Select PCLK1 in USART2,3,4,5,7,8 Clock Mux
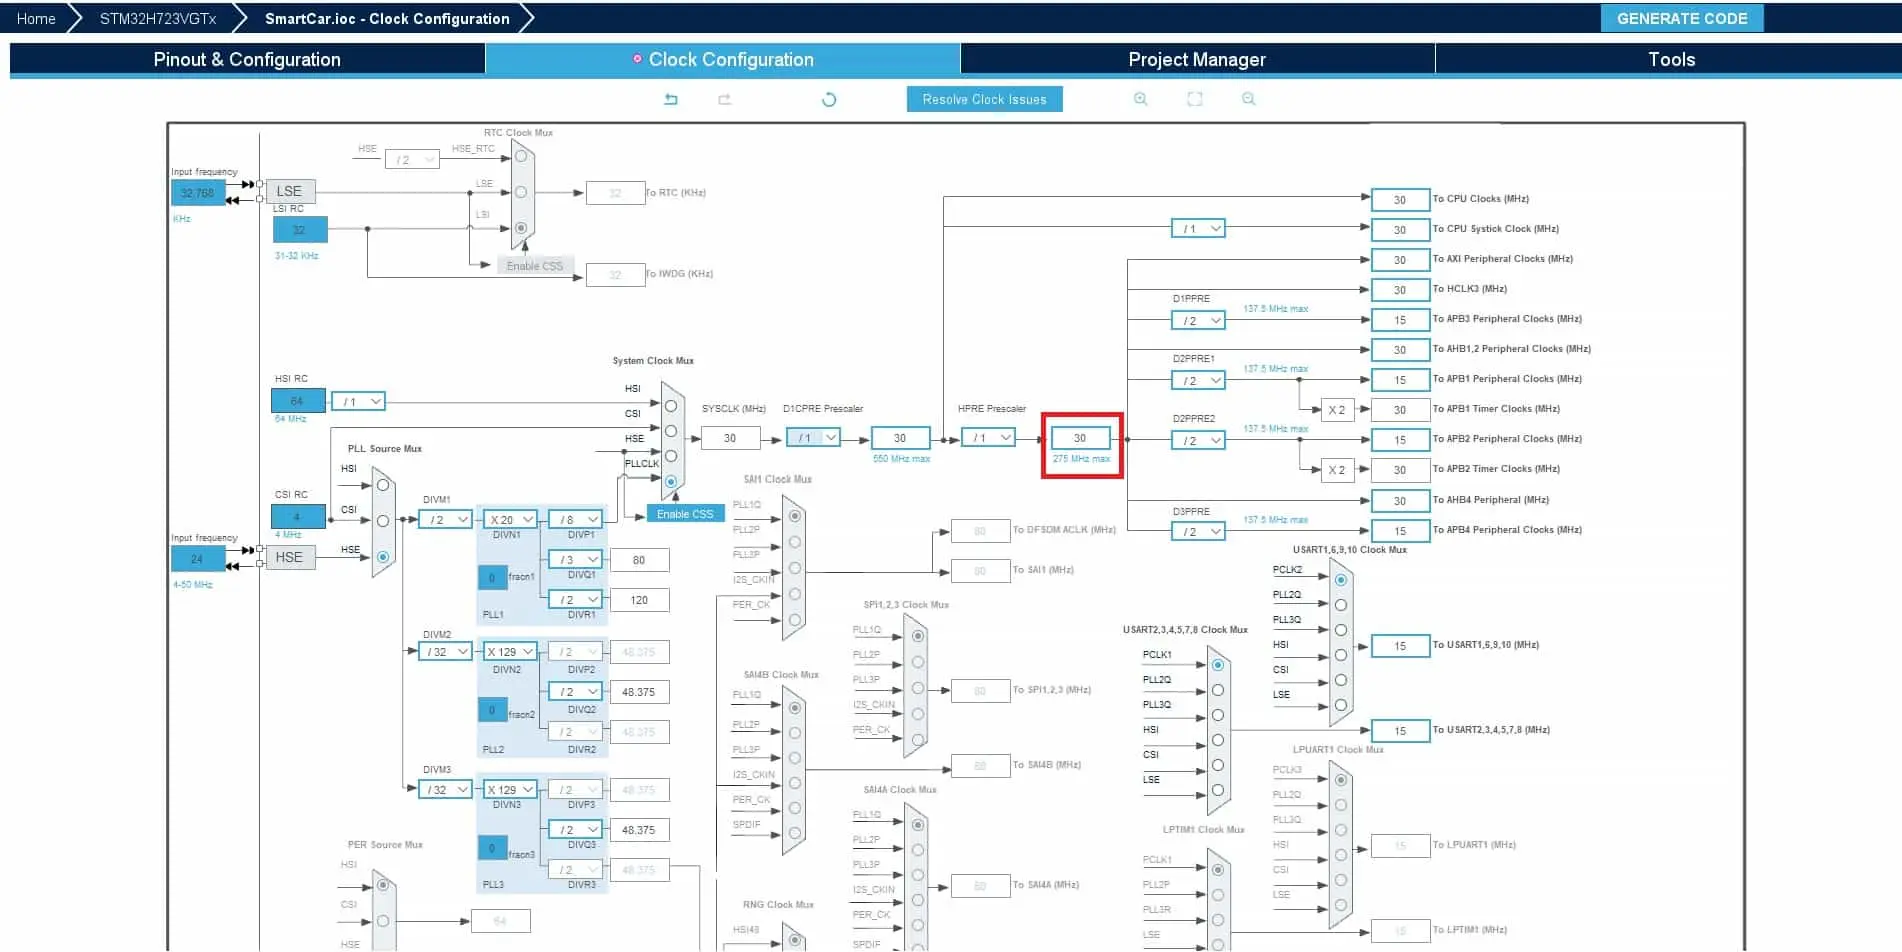Screen dimensions: 1902x952 [1218, 665]
